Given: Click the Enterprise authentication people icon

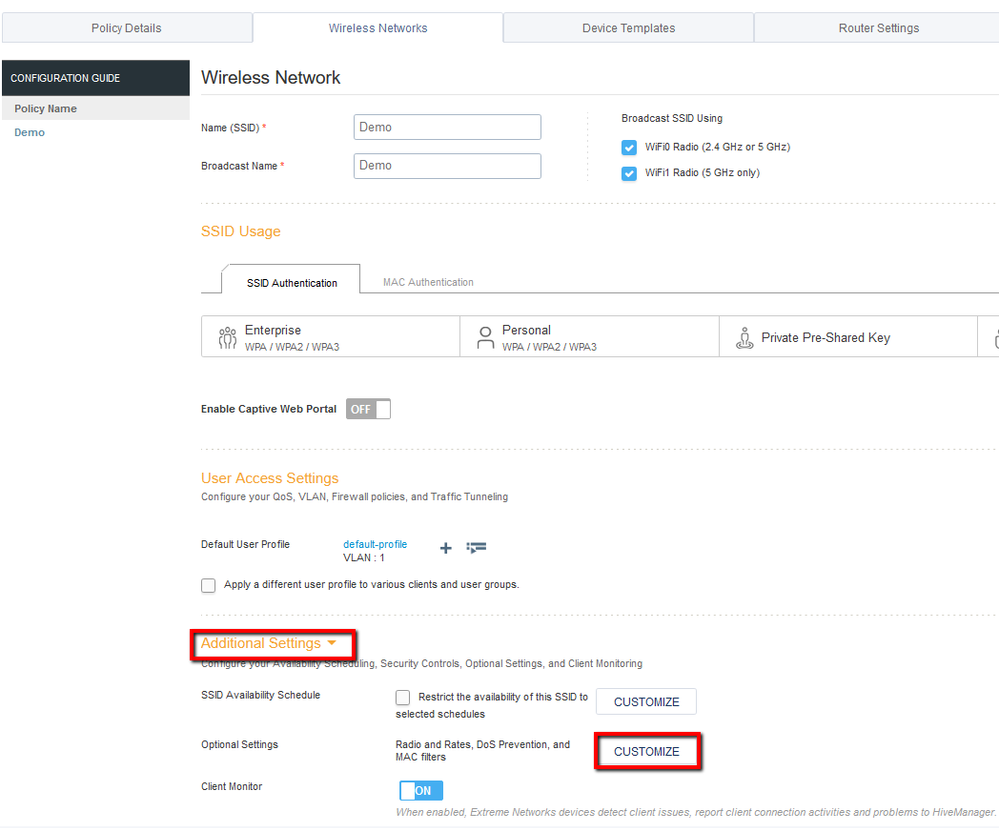Looking at the screenshot, I should point(227,338).
